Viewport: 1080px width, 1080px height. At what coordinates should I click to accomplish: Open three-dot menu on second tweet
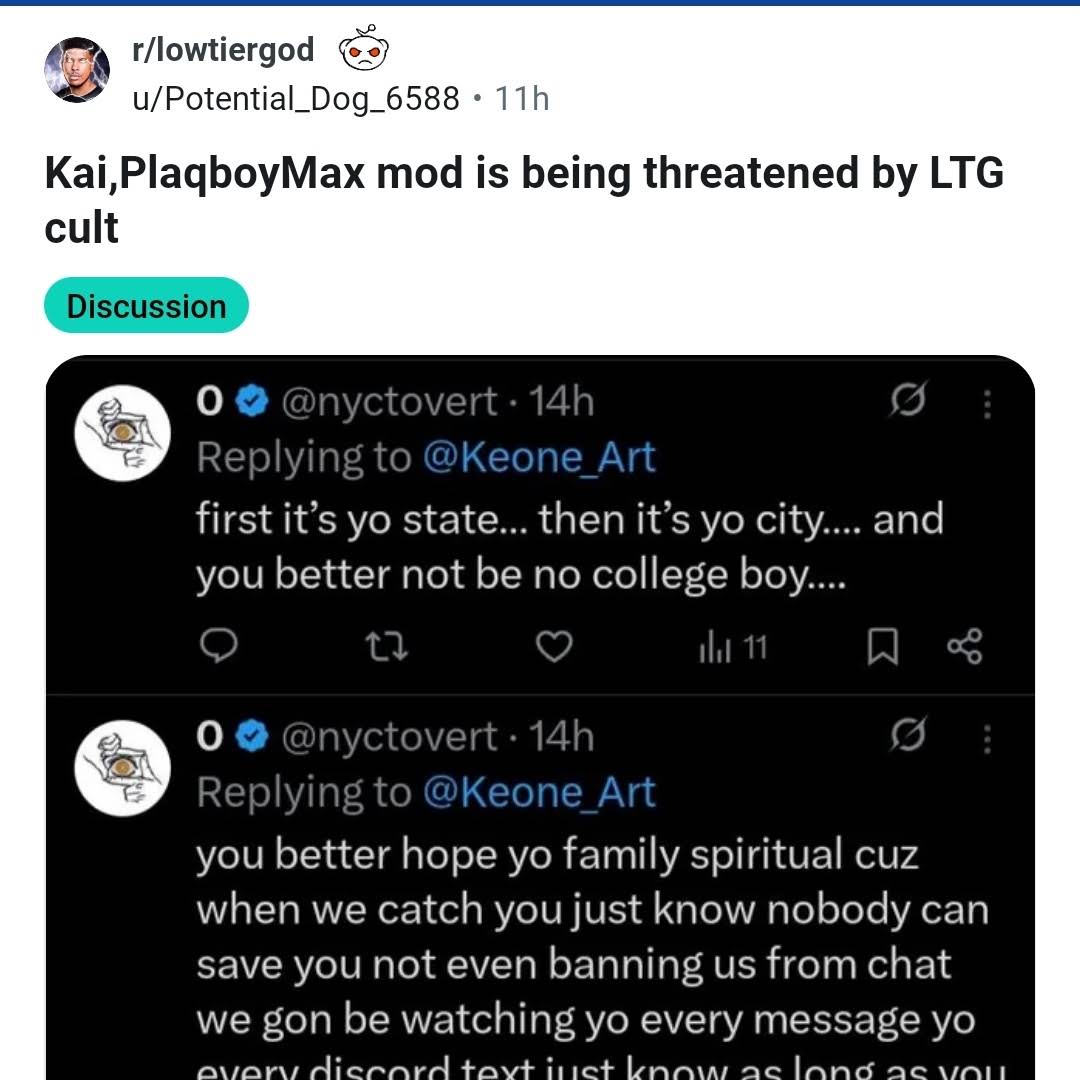(x=987, y=739)
